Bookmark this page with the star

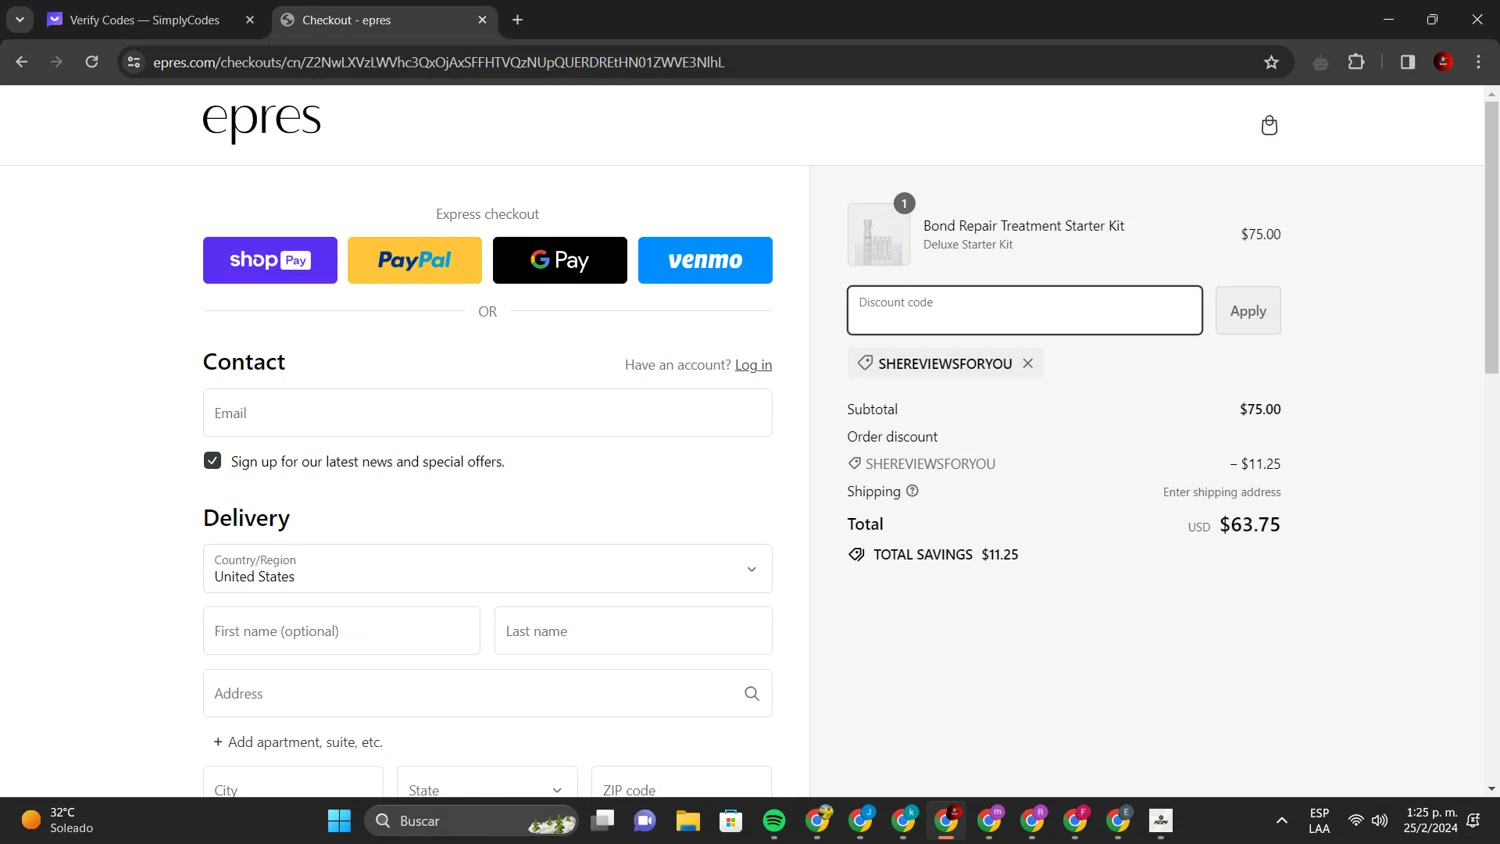click(1271, 62)
